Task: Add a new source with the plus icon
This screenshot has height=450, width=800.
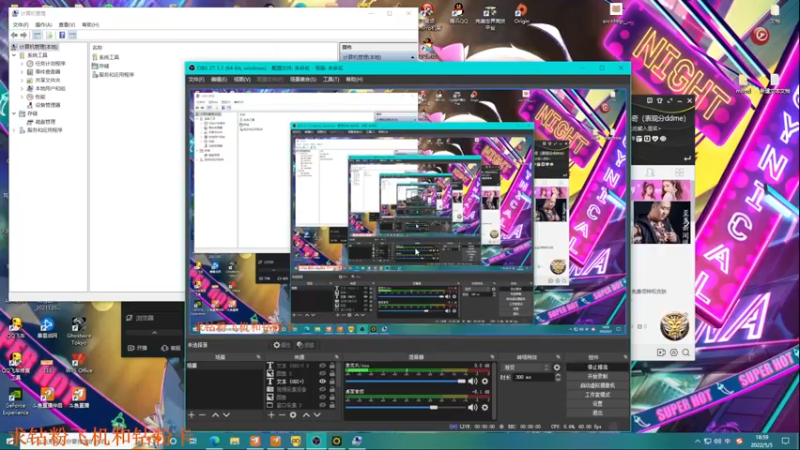Action: (x=271, y=415)
